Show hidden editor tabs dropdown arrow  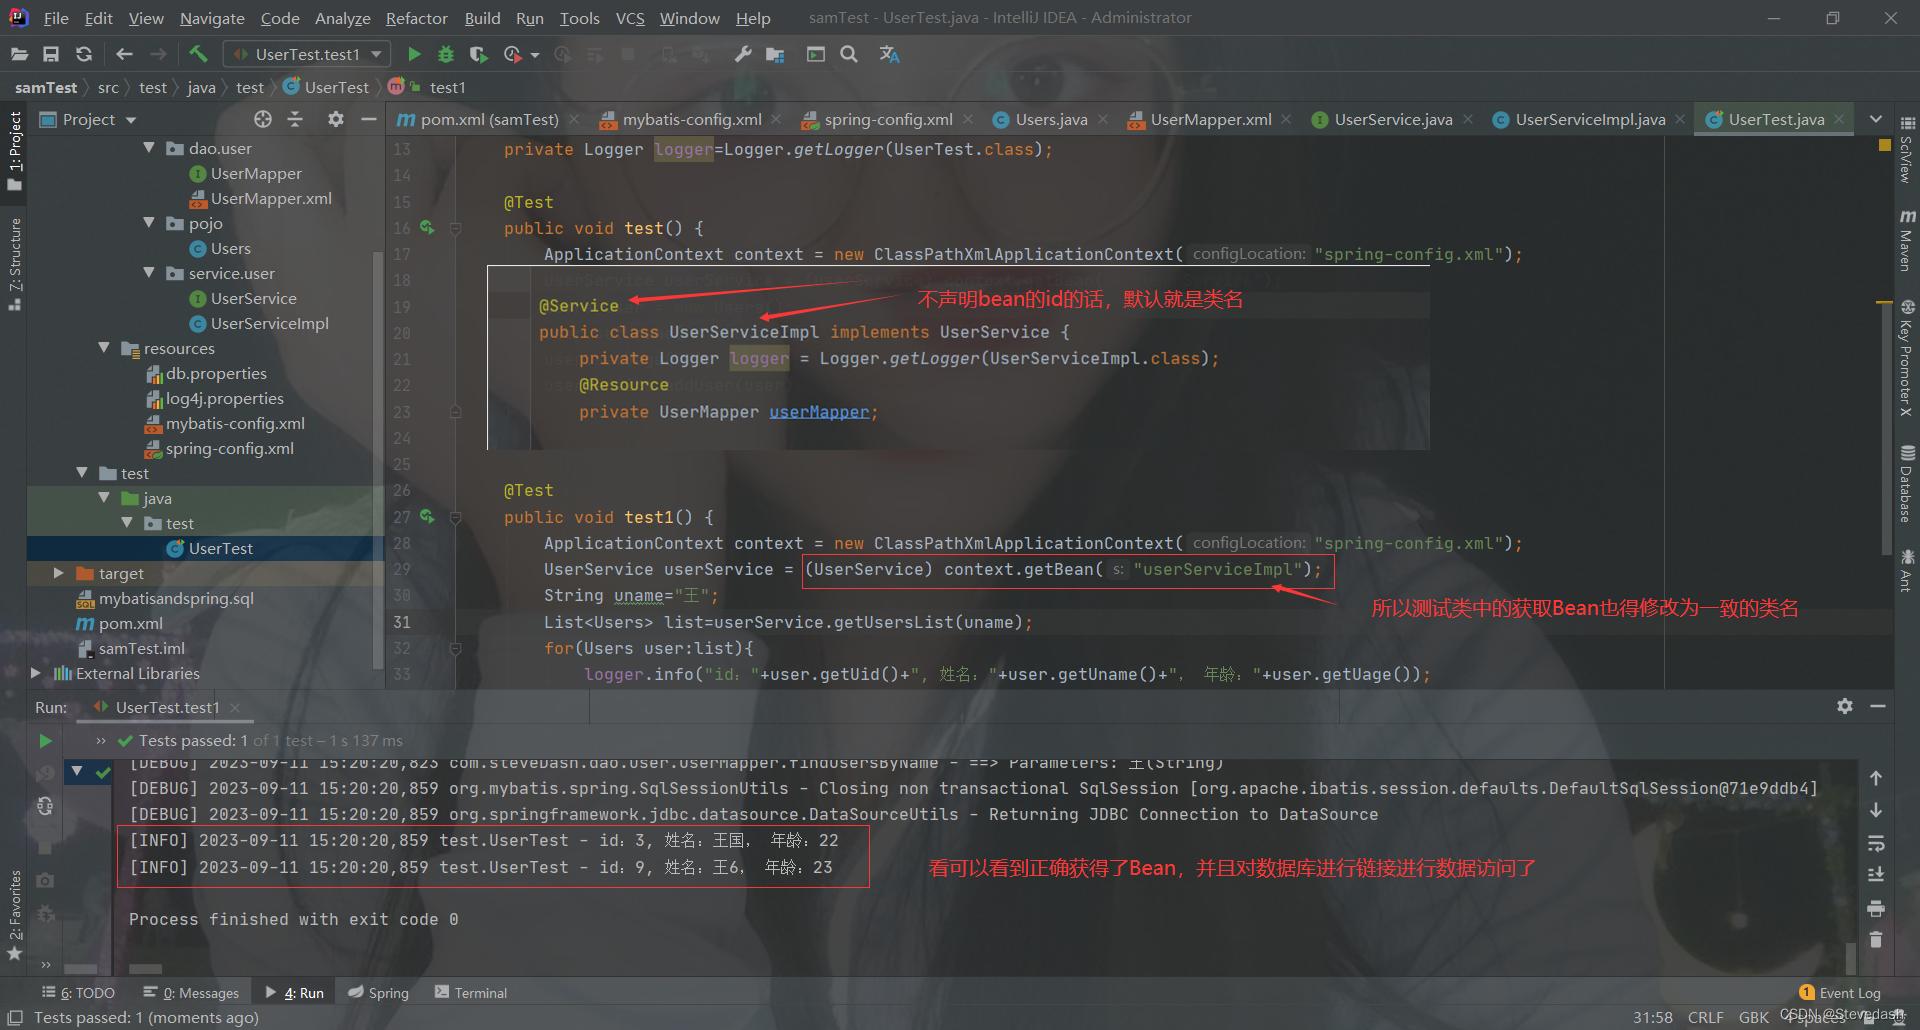(x=1876, y=119)
